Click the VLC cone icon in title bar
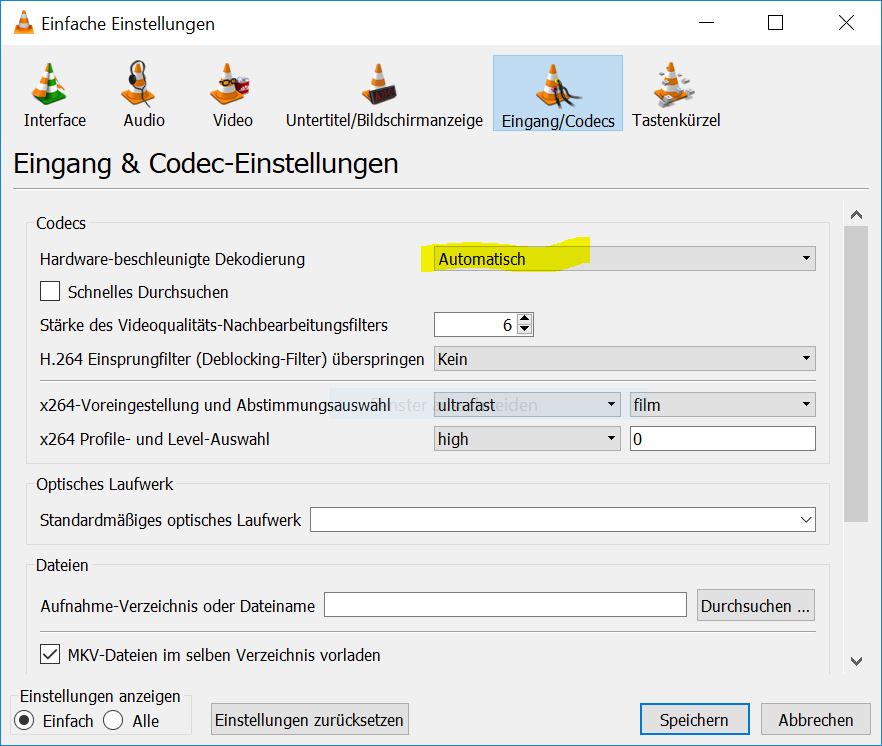Viewport: 882px width, 746px height. tap(24, 23)
